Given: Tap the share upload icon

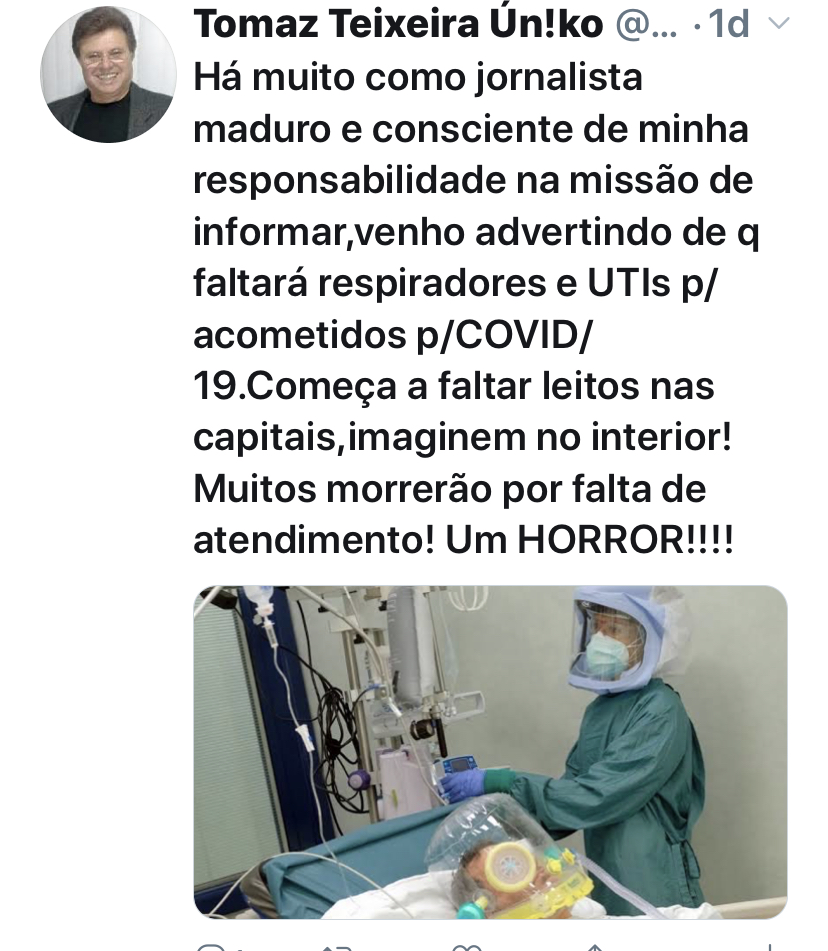Looking at the screenshot, I should (x=594, y=947).
